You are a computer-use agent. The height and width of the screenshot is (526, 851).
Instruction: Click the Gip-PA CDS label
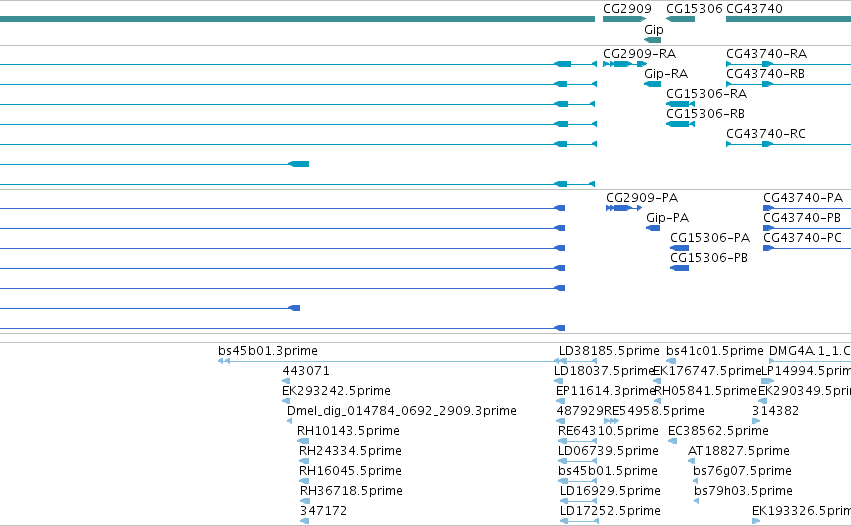tap(667, 218)
